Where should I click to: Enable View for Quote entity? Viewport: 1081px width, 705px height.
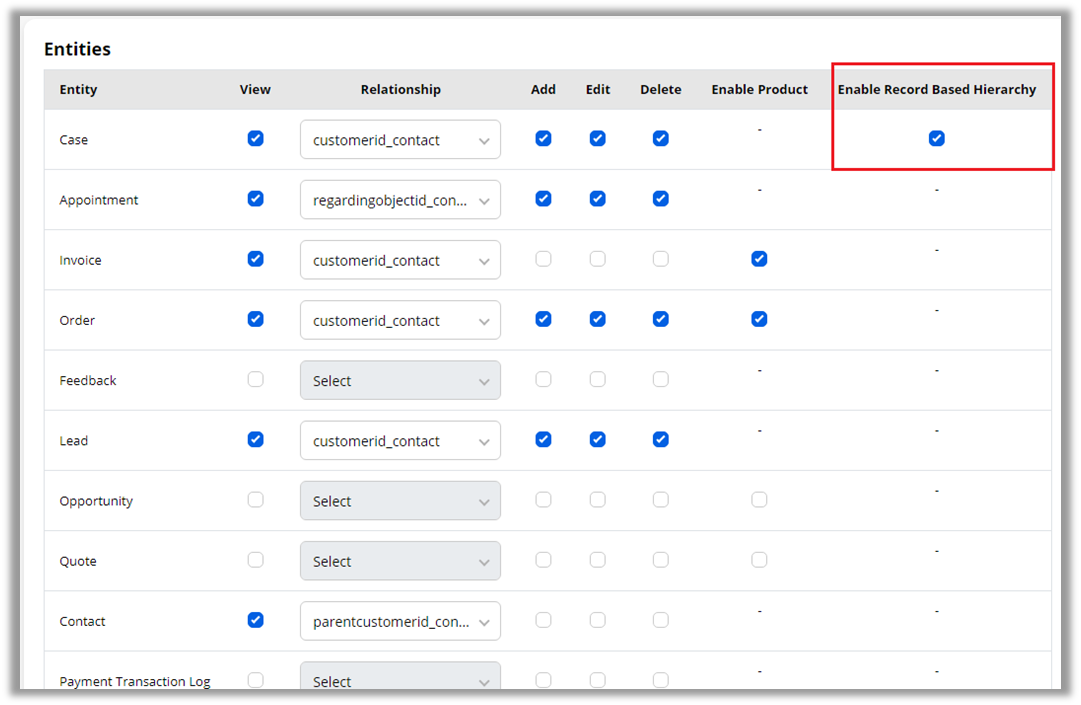(255, 560)
